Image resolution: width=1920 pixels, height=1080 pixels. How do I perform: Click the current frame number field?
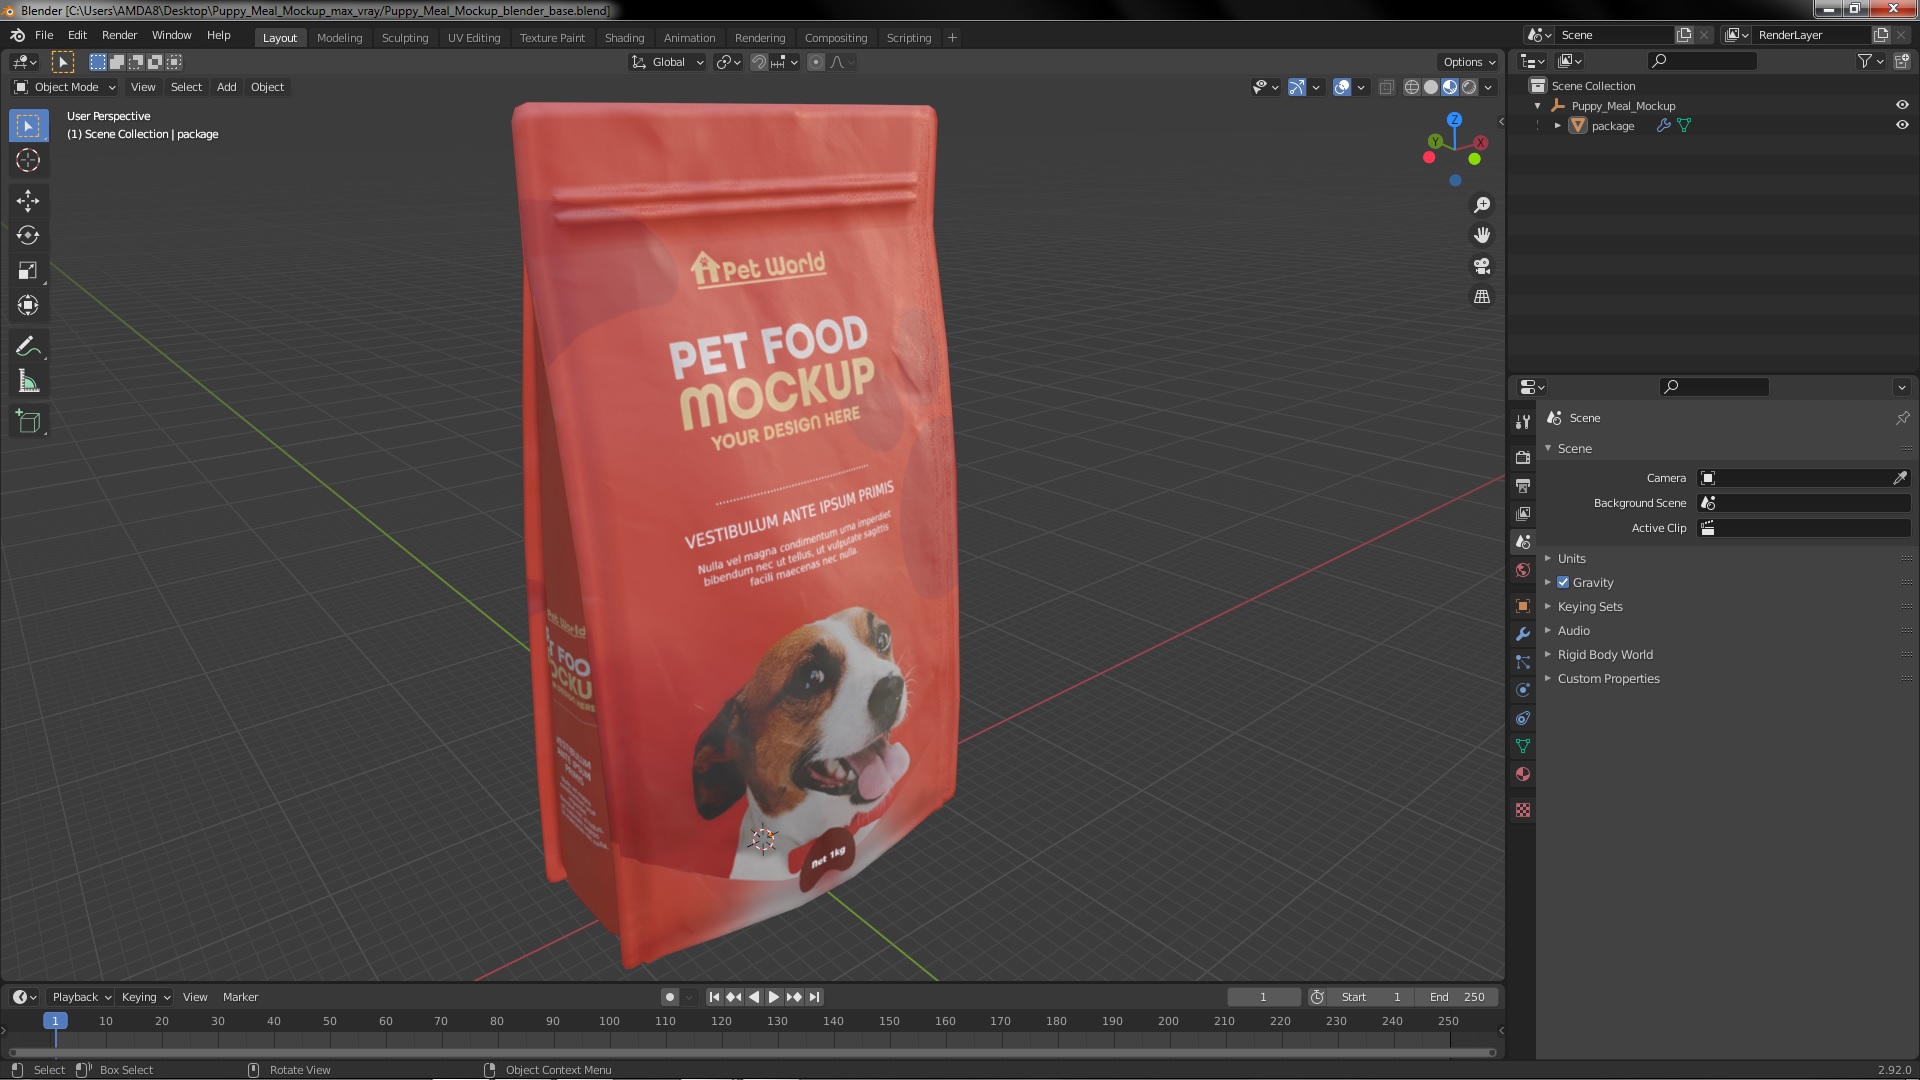1264,997
